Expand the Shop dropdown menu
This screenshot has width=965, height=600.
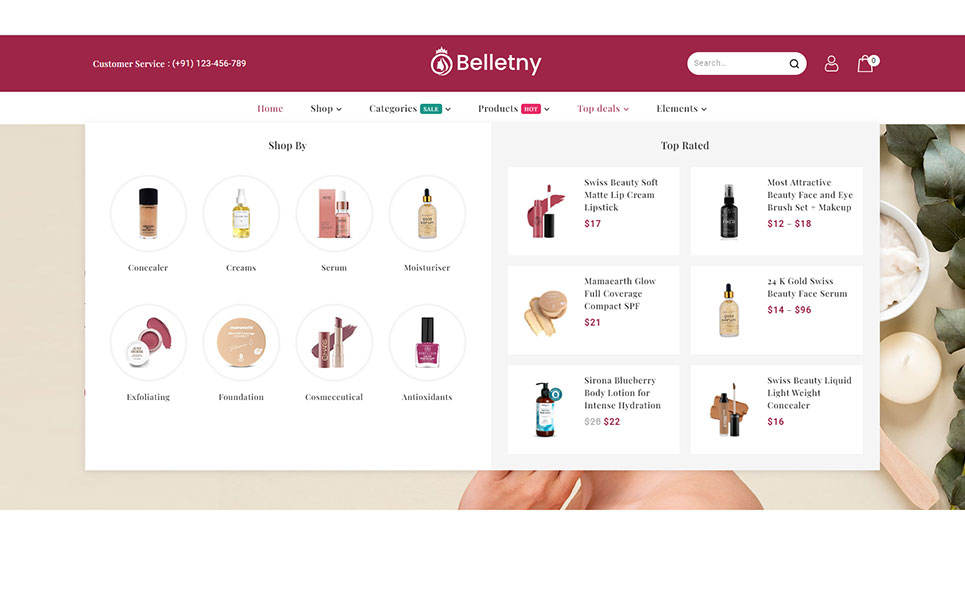[x=326, y=108]
